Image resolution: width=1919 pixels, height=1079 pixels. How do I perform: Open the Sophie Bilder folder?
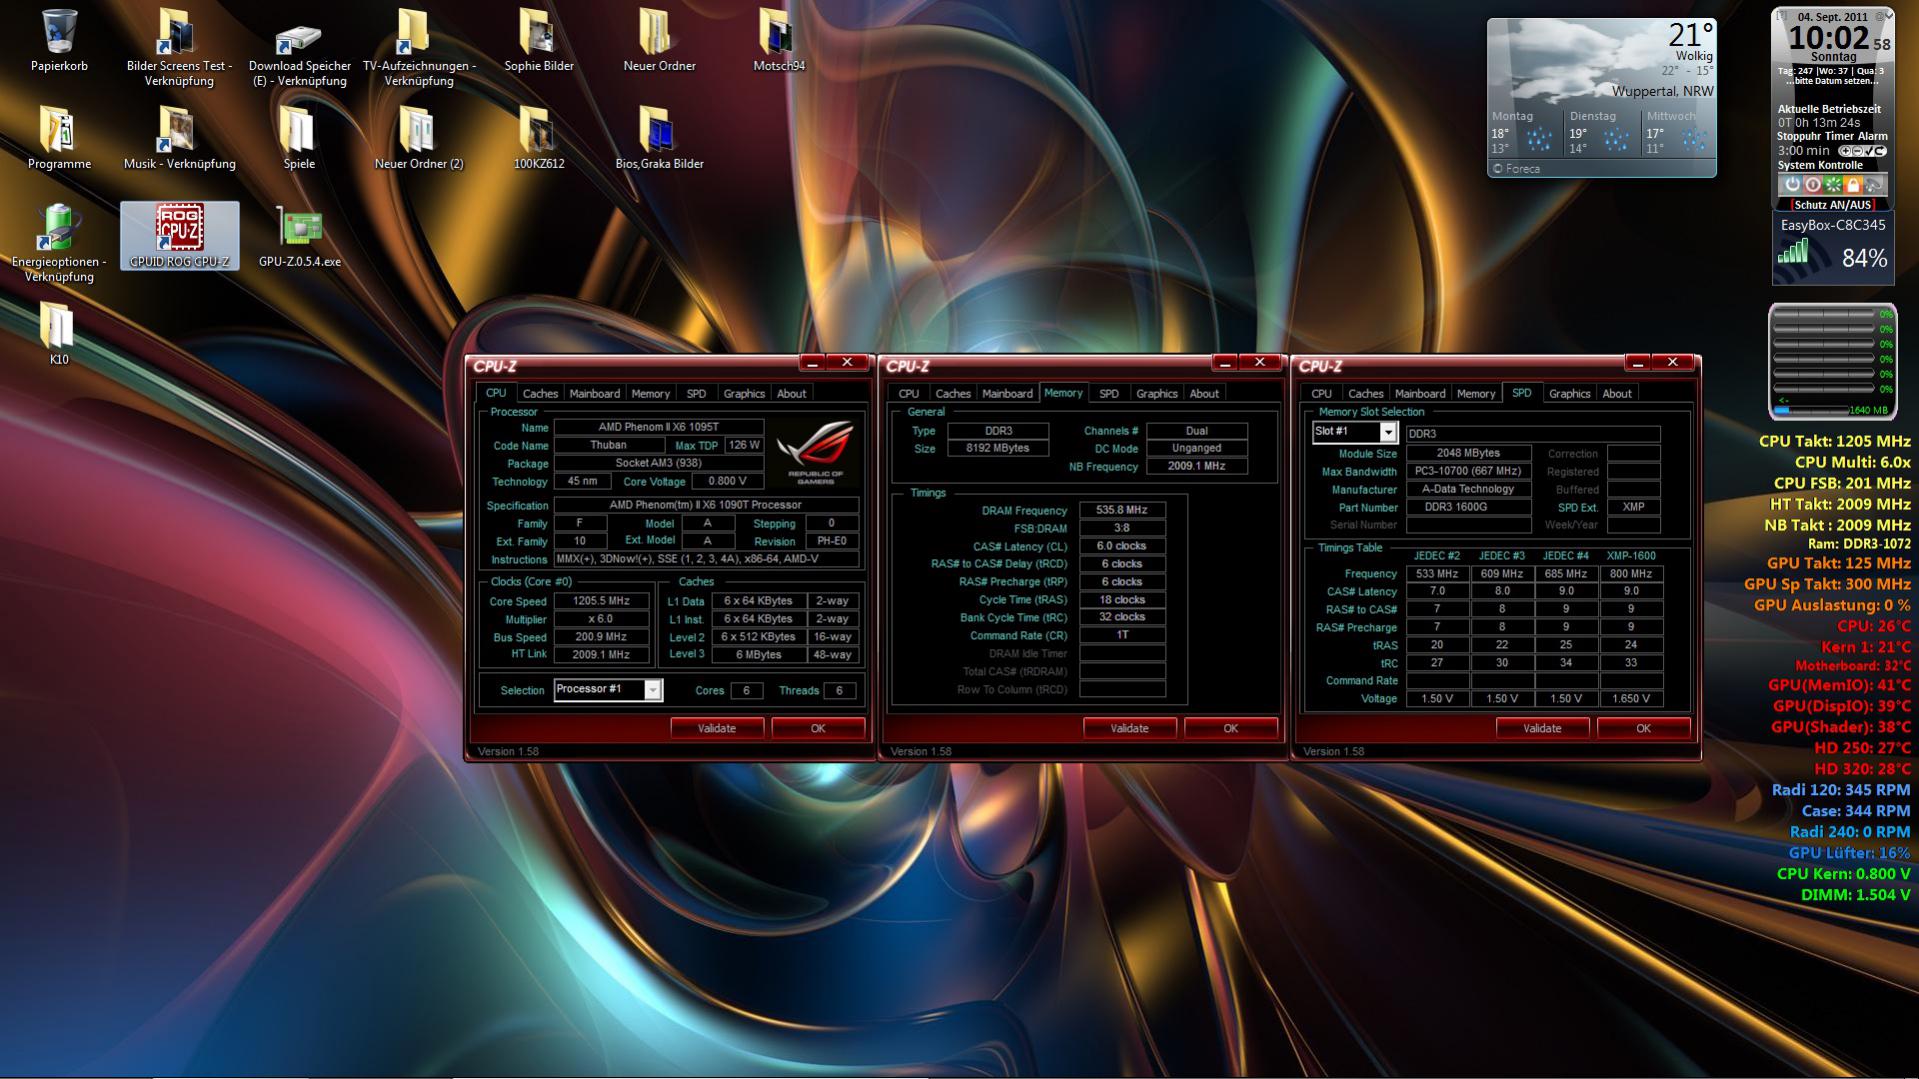pos(539,40)
